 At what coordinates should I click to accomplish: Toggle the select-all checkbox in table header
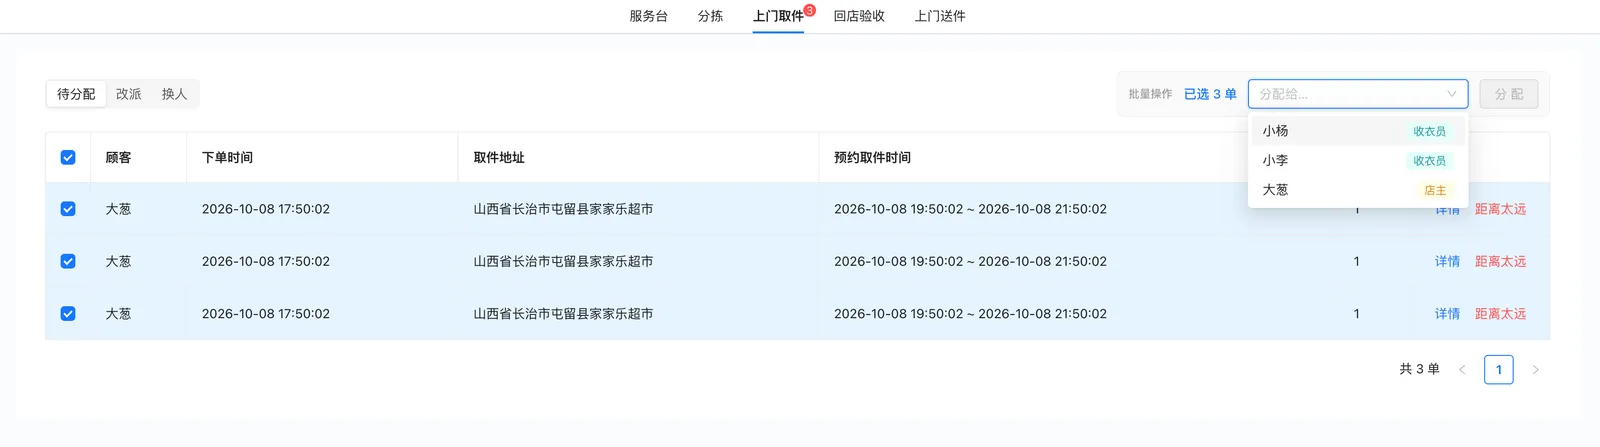tap(68, 157)
